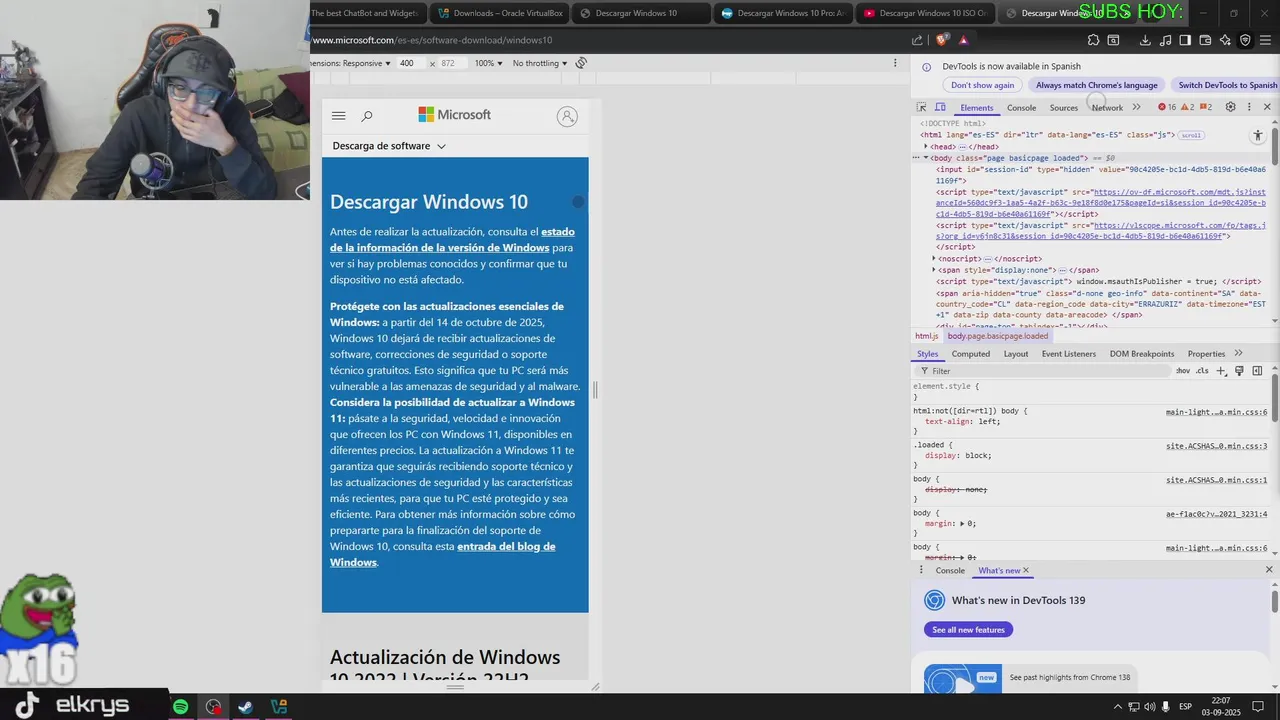Expand the head element node
1280x720 pixels.
(x=926, y=146)
